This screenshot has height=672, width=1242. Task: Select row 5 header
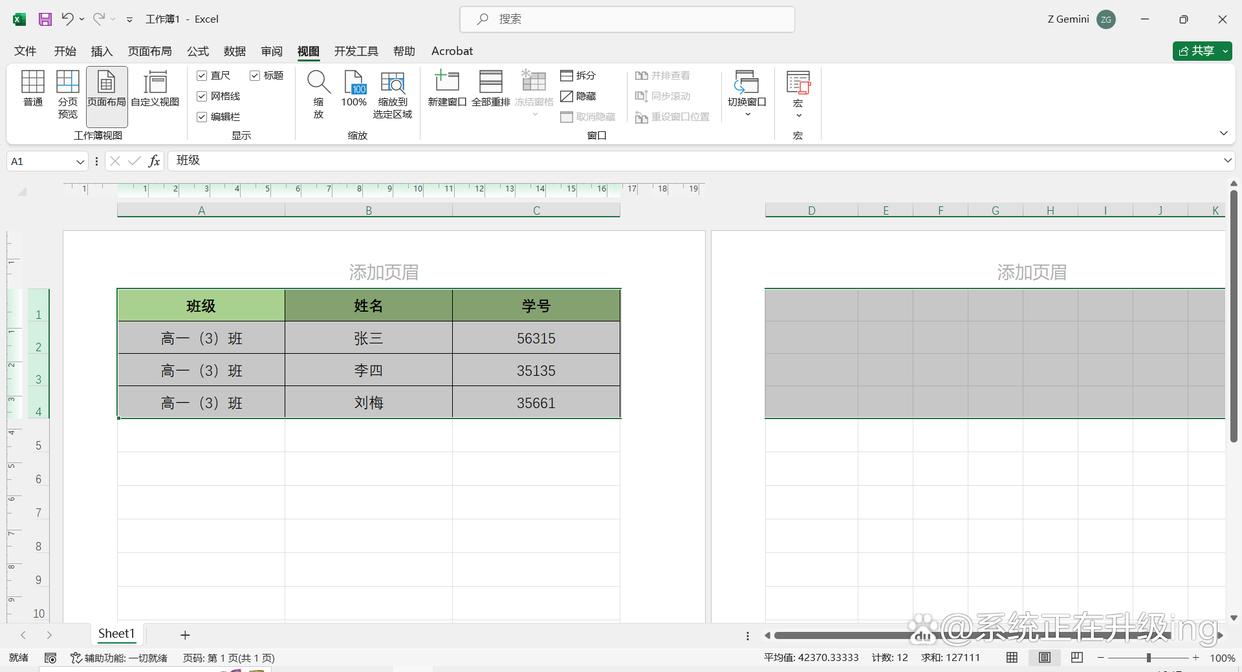click(x=39, y=445)
